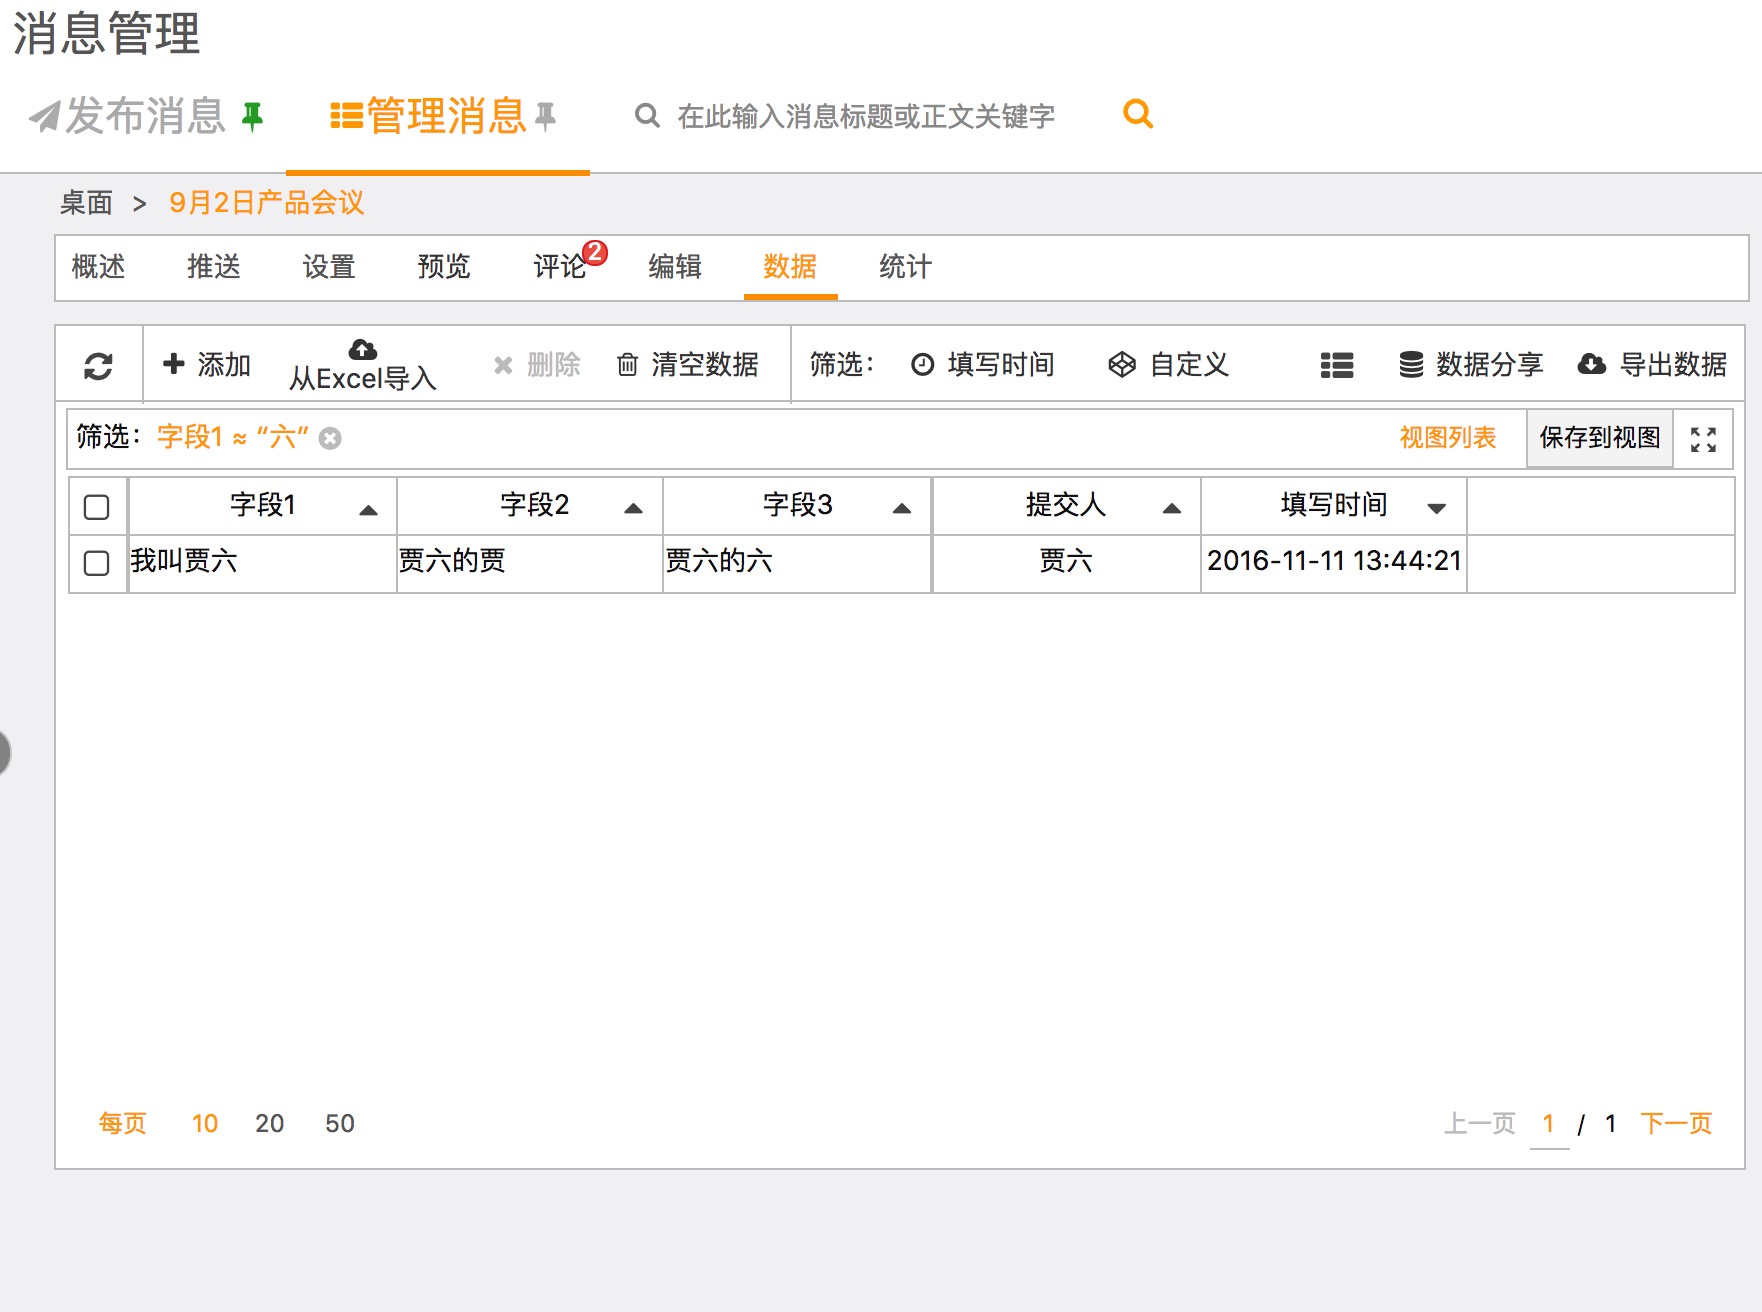Click the 导出数据 label

[1673, 365]
